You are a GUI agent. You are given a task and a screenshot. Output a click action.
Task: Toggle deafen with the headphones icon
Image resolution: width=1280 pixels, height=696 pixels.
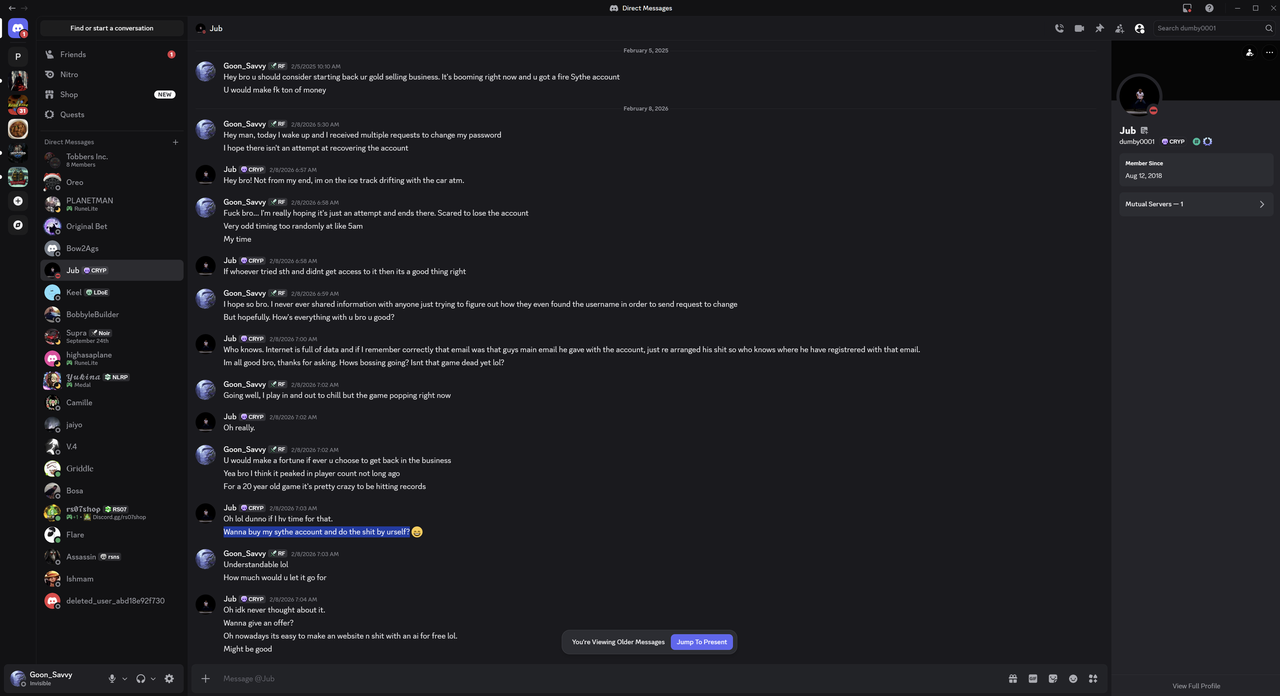point(141,678)
